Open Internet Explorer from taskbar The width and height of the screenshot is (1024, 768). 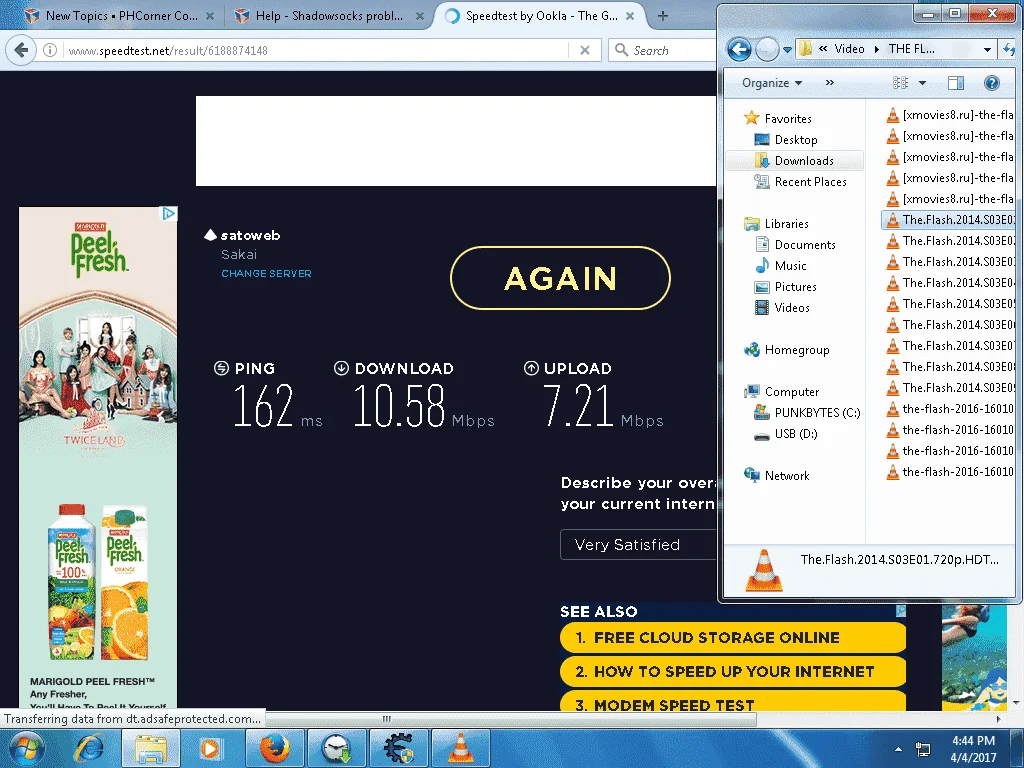(89, 748)
